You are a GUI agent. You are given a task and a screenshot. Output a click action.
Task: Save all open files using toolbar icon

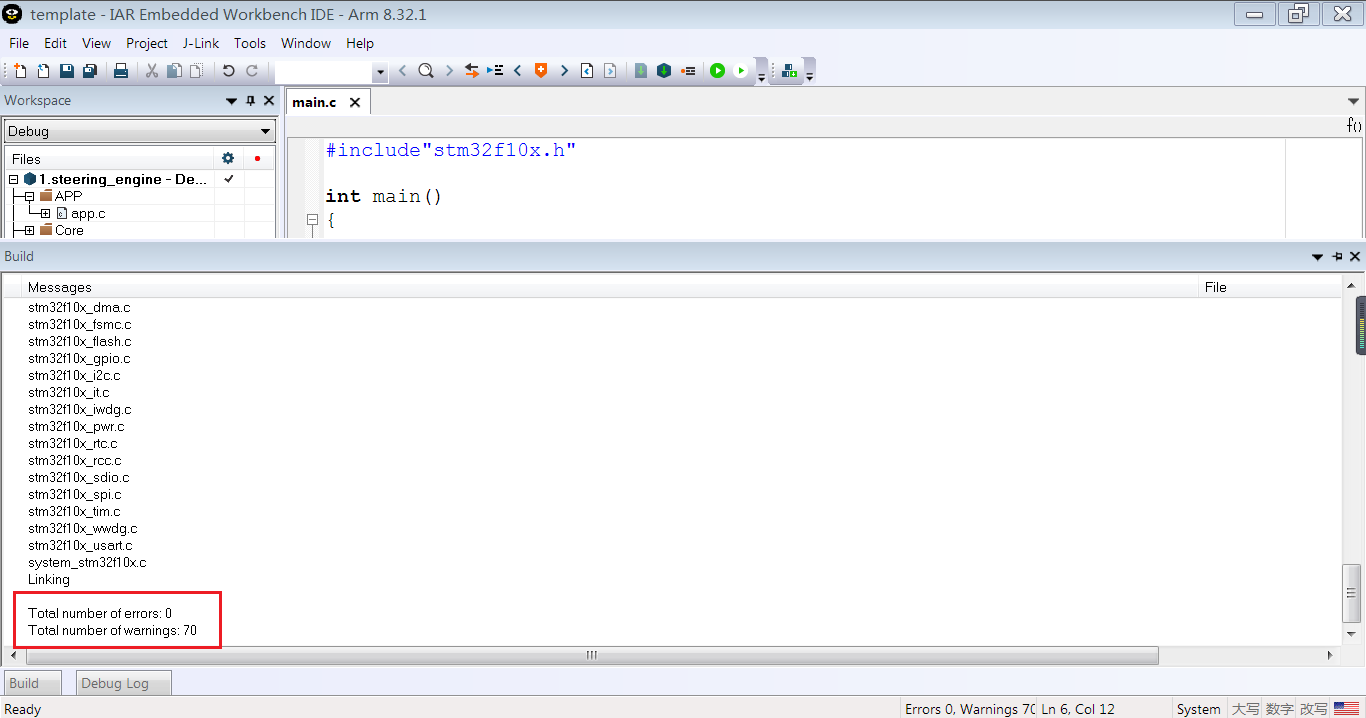click(89, 70)
